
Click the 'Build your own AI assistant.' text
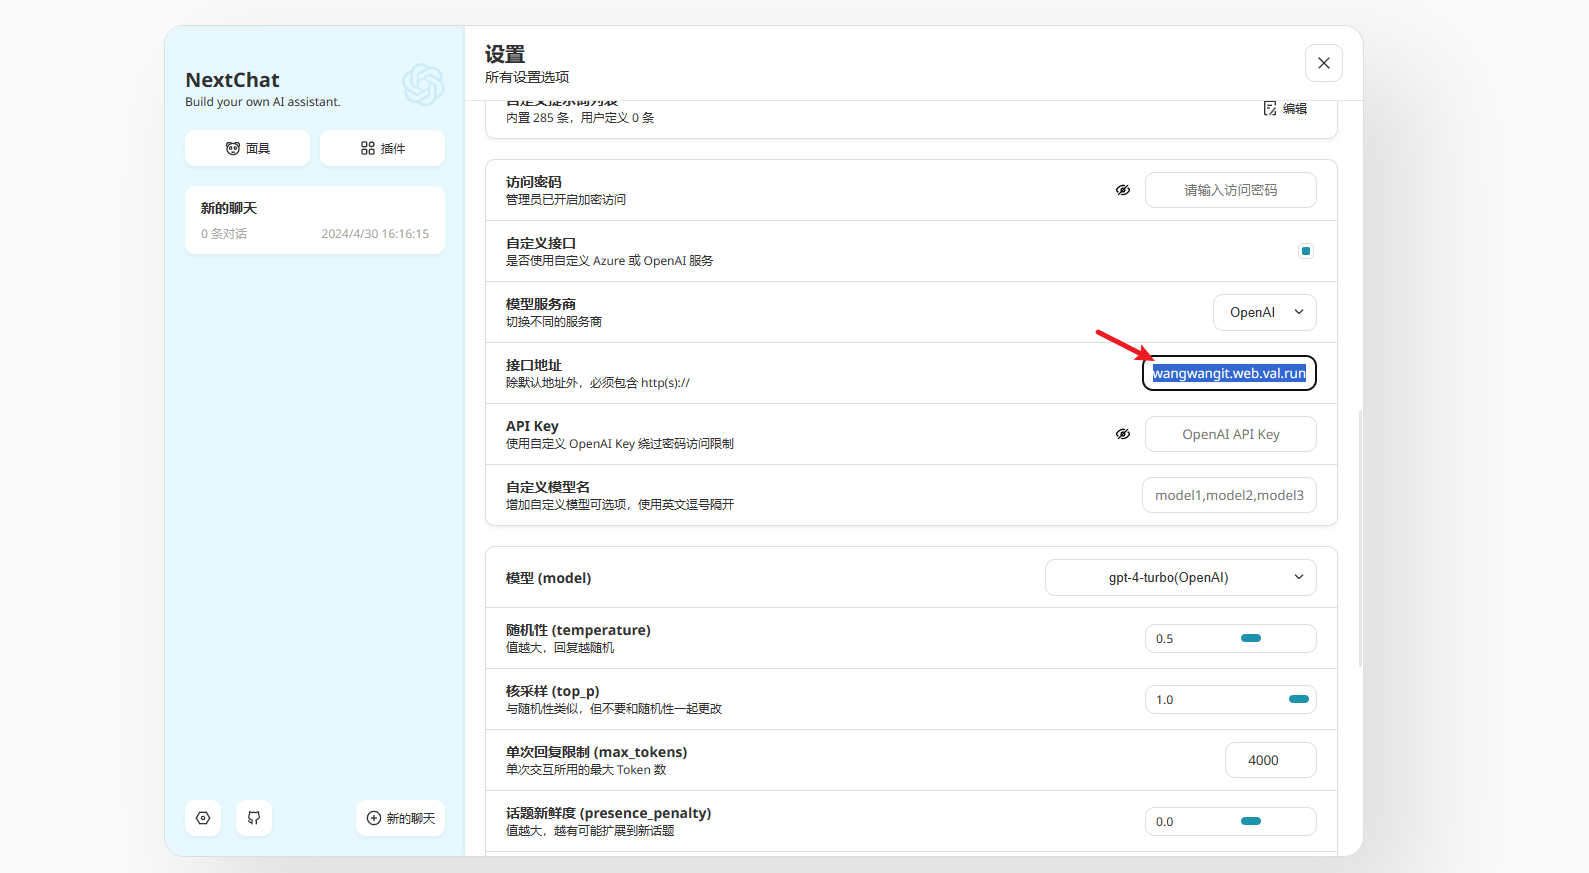(x=263, y=102)
